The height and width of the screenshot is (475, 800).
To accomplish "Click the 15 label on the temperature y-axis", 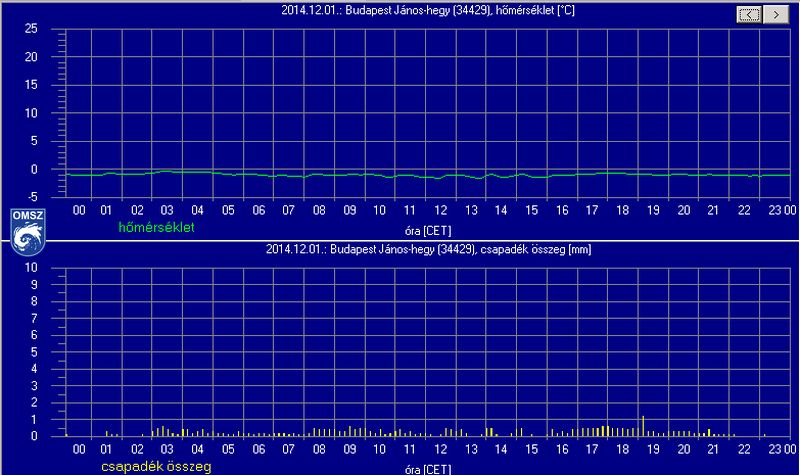I will [31, 85].
